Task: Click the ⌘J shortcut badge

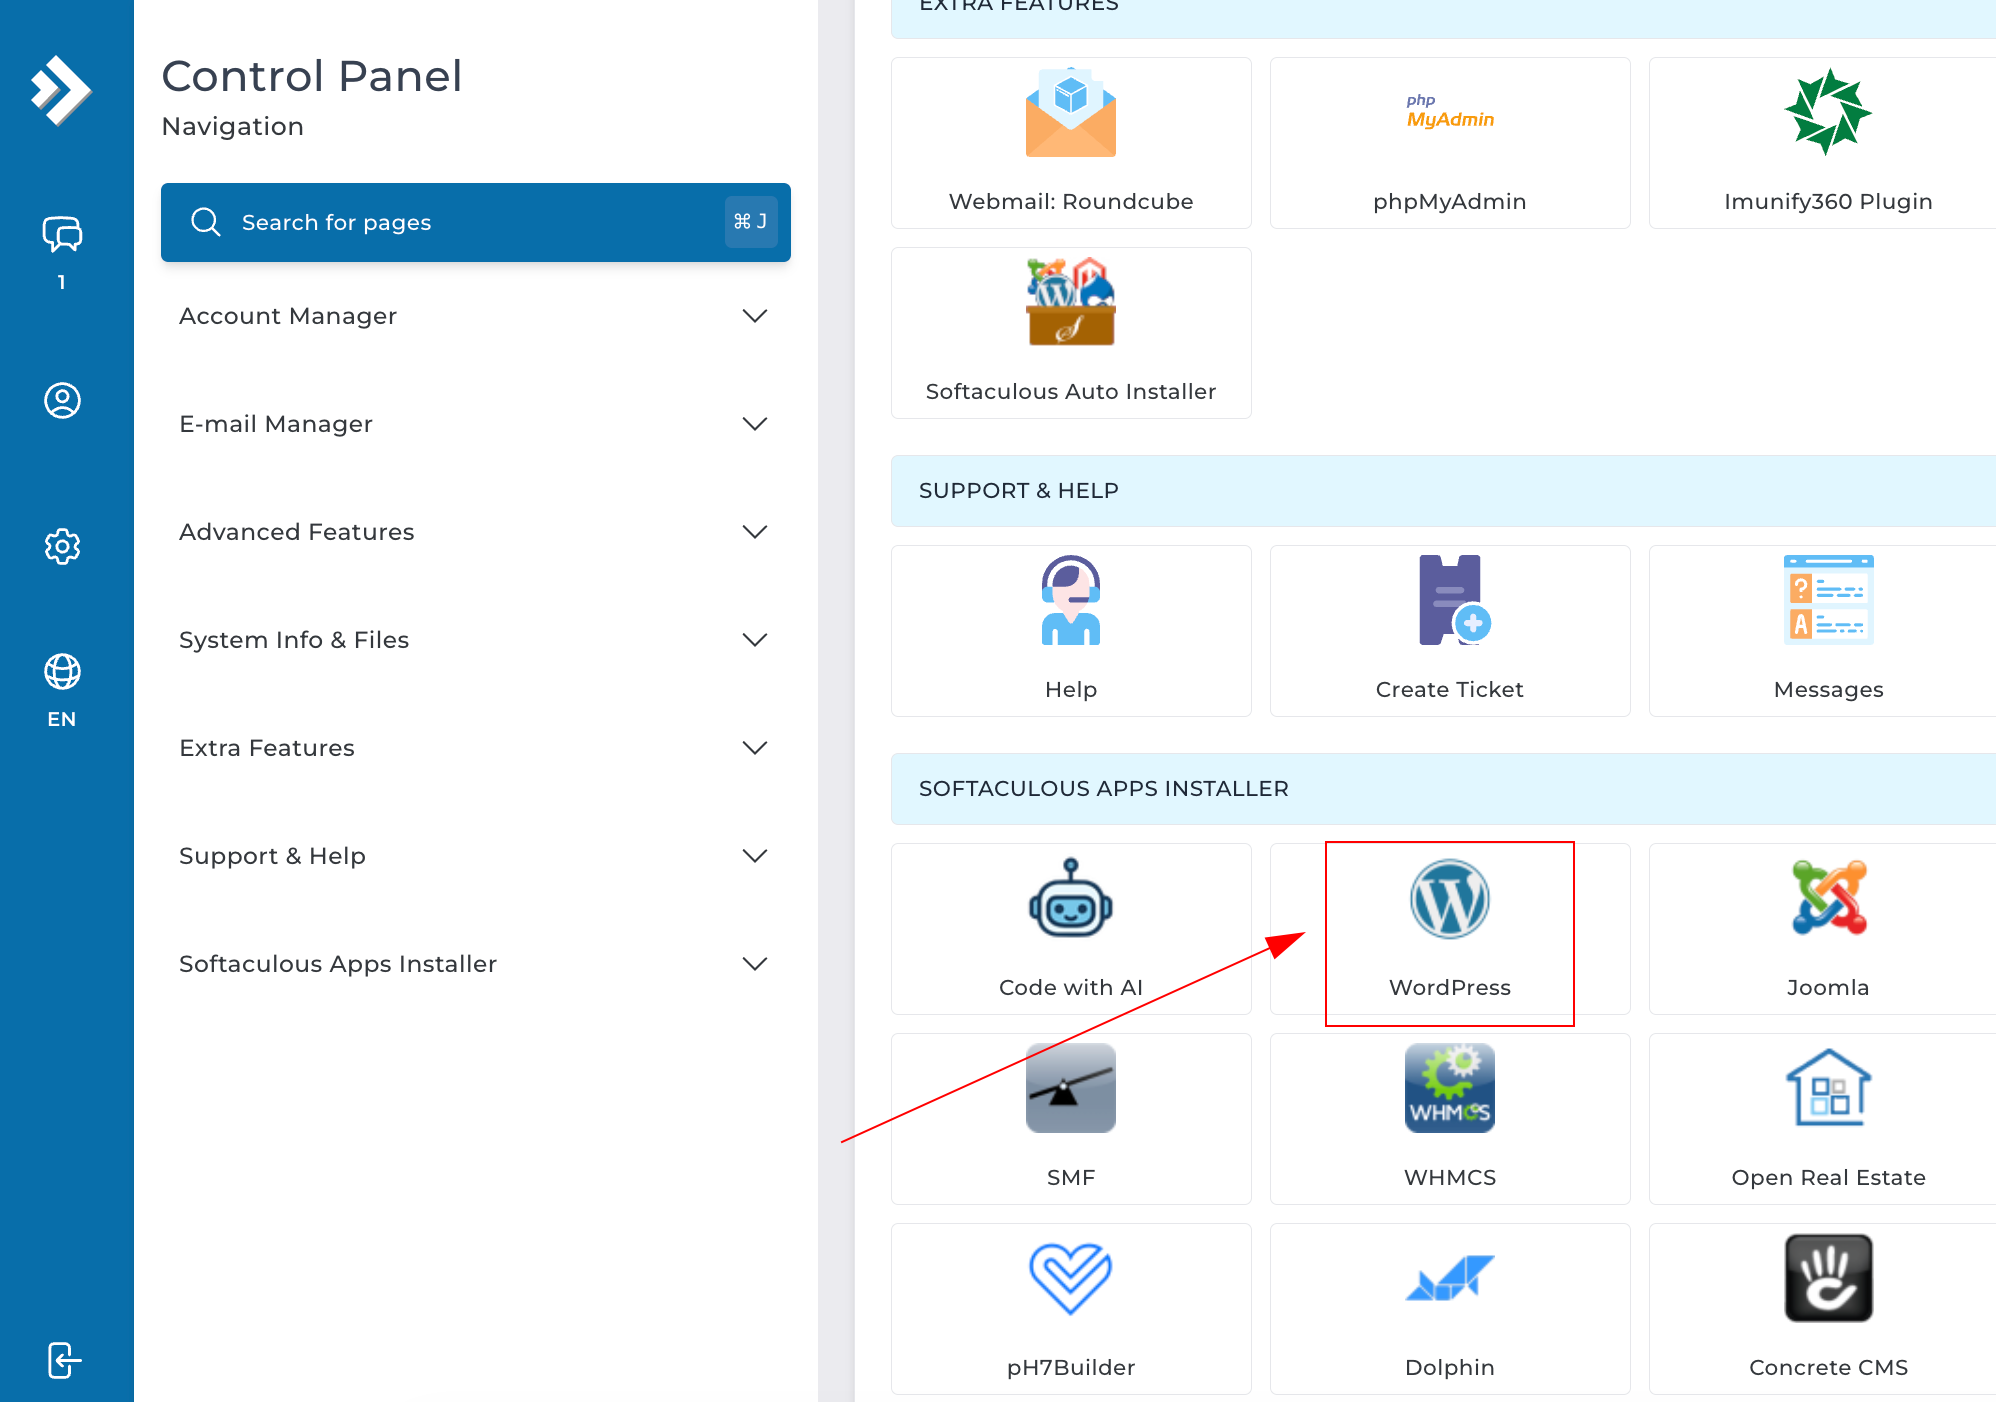Action: (x=750, y=222)
